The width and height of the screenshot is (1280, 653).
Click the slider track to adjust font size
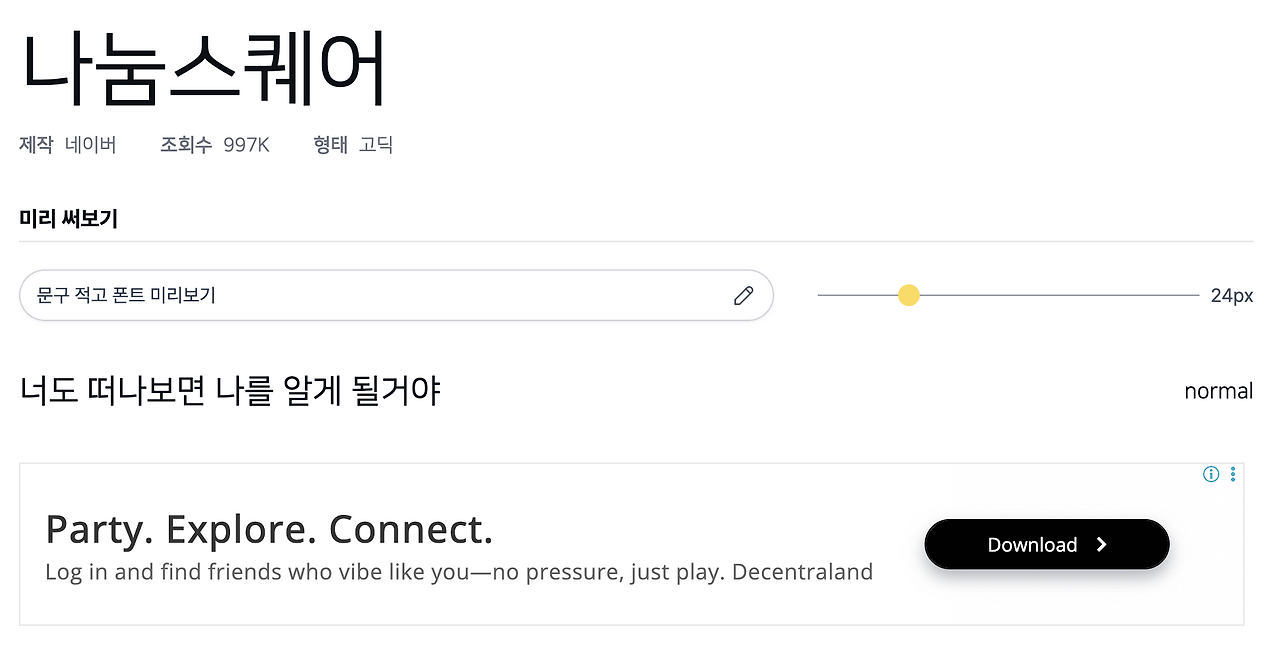(x=1050, y=295)
